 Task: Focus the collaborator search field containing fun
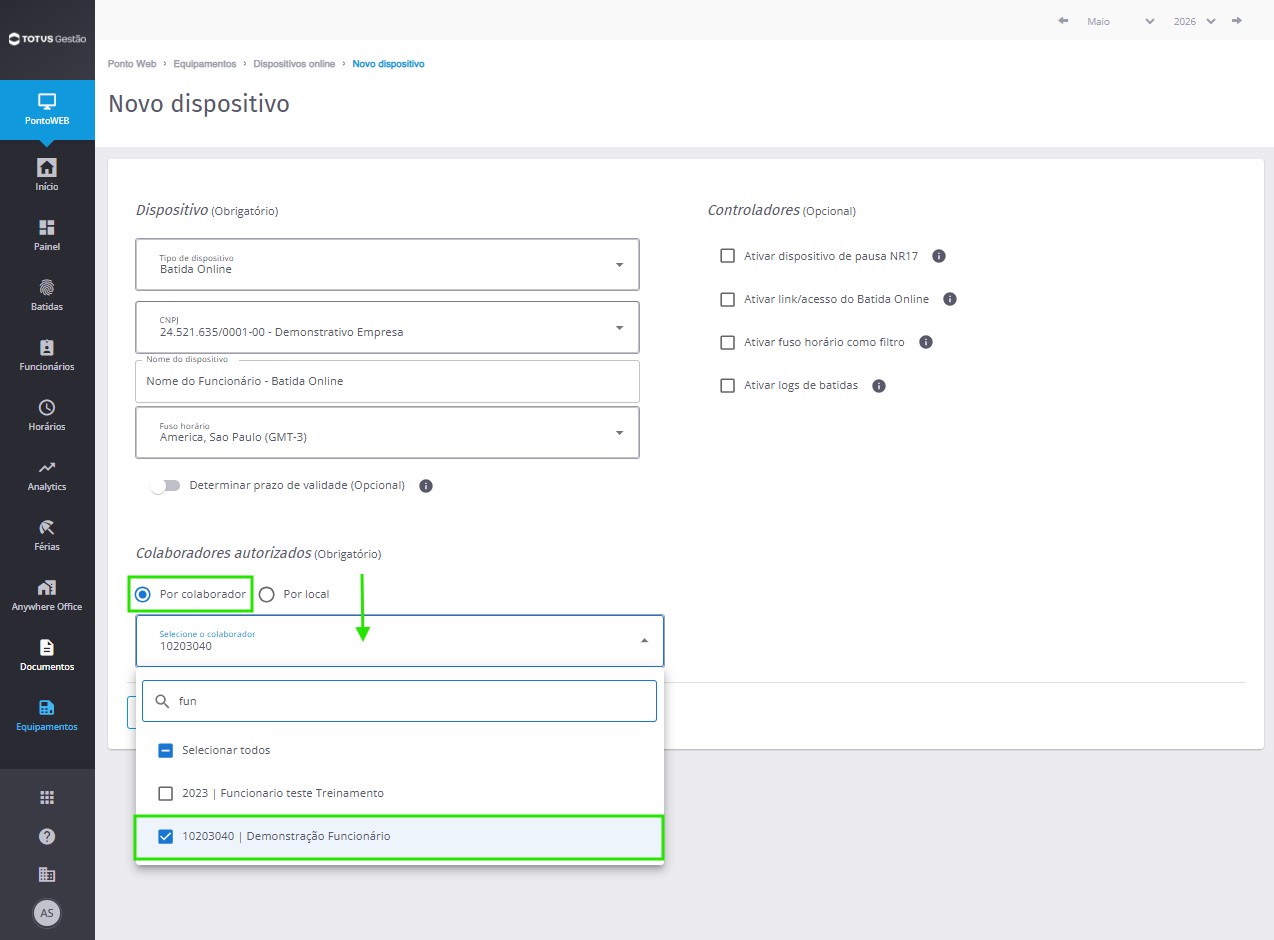pyautogui.click(x=399, y=701)
